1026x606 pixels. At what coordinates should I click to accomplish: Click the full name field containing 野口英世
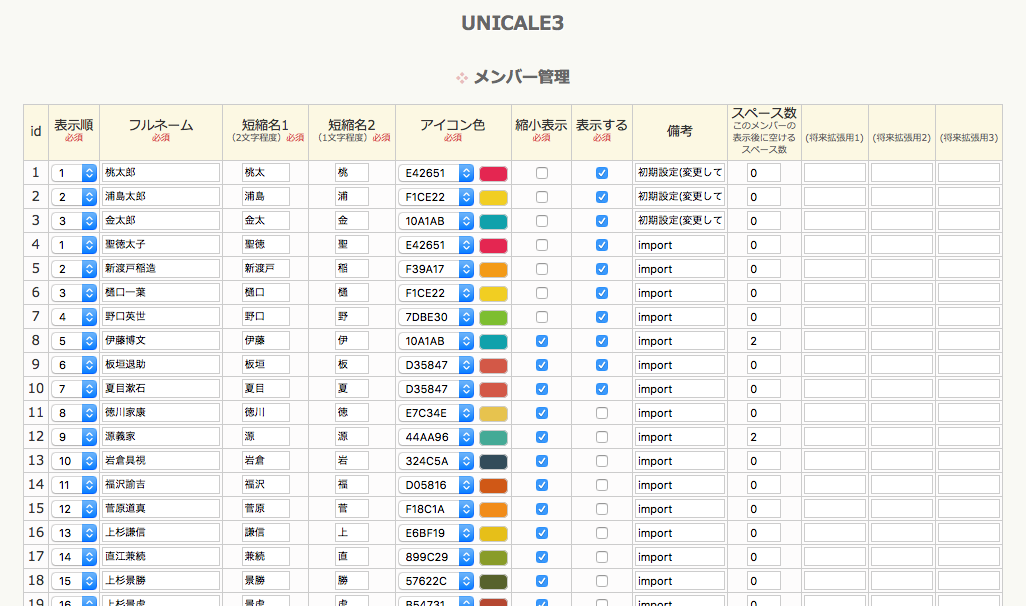[160, 317]
